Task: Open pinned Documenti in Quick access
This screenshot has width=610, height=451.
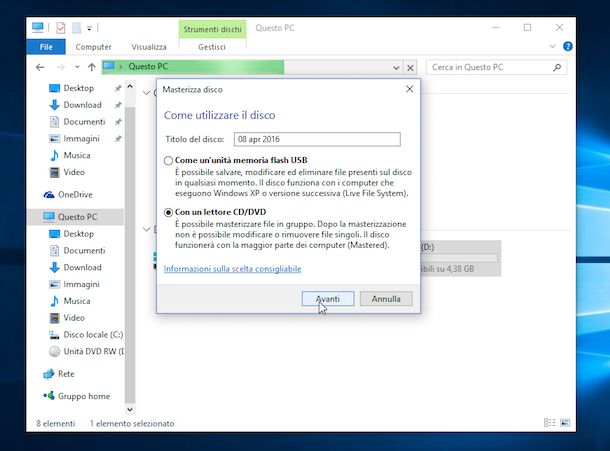Action: coord(84,122)
